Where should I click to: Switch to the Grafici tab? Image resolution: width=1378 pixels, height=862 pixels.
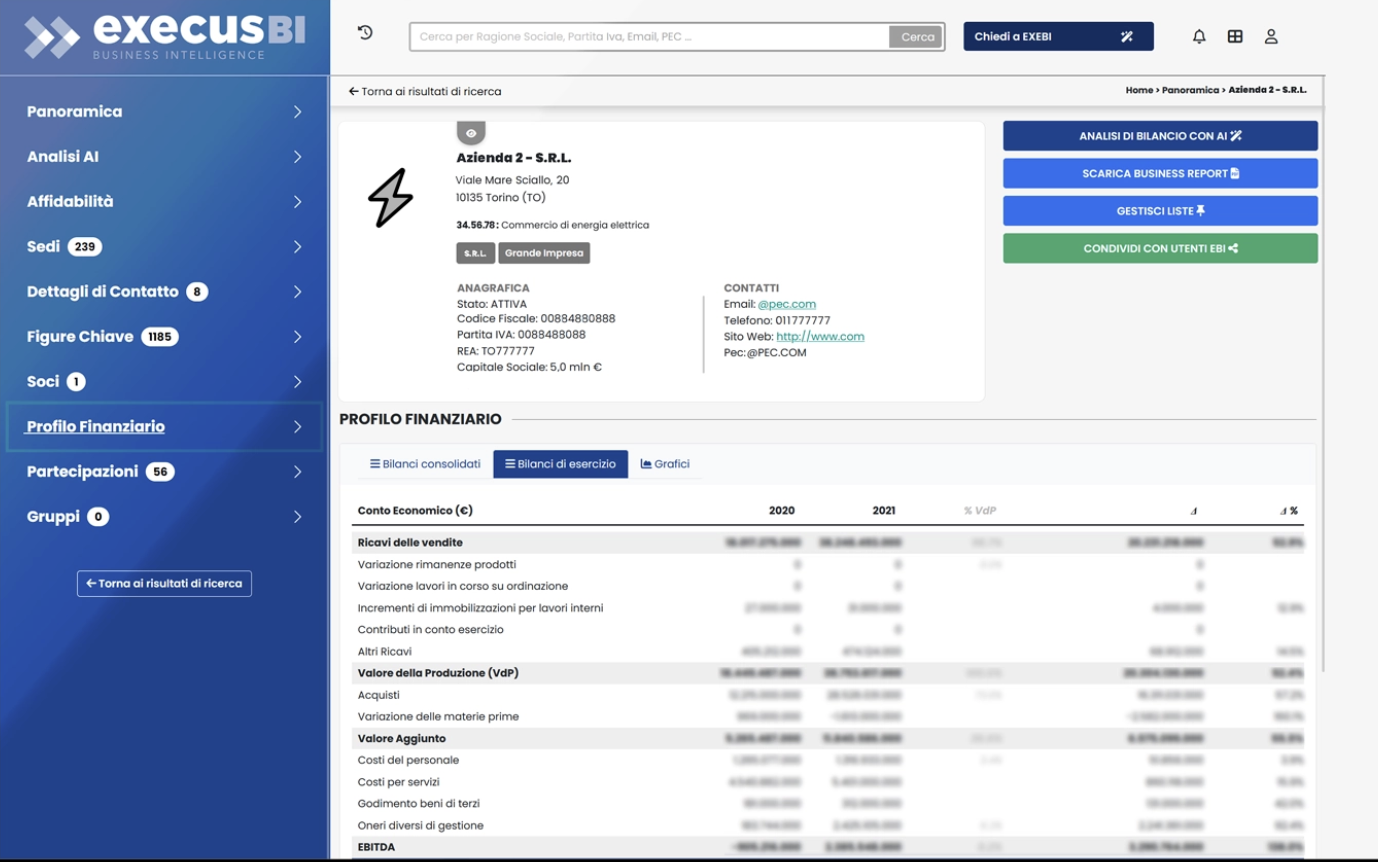[665, 464]
